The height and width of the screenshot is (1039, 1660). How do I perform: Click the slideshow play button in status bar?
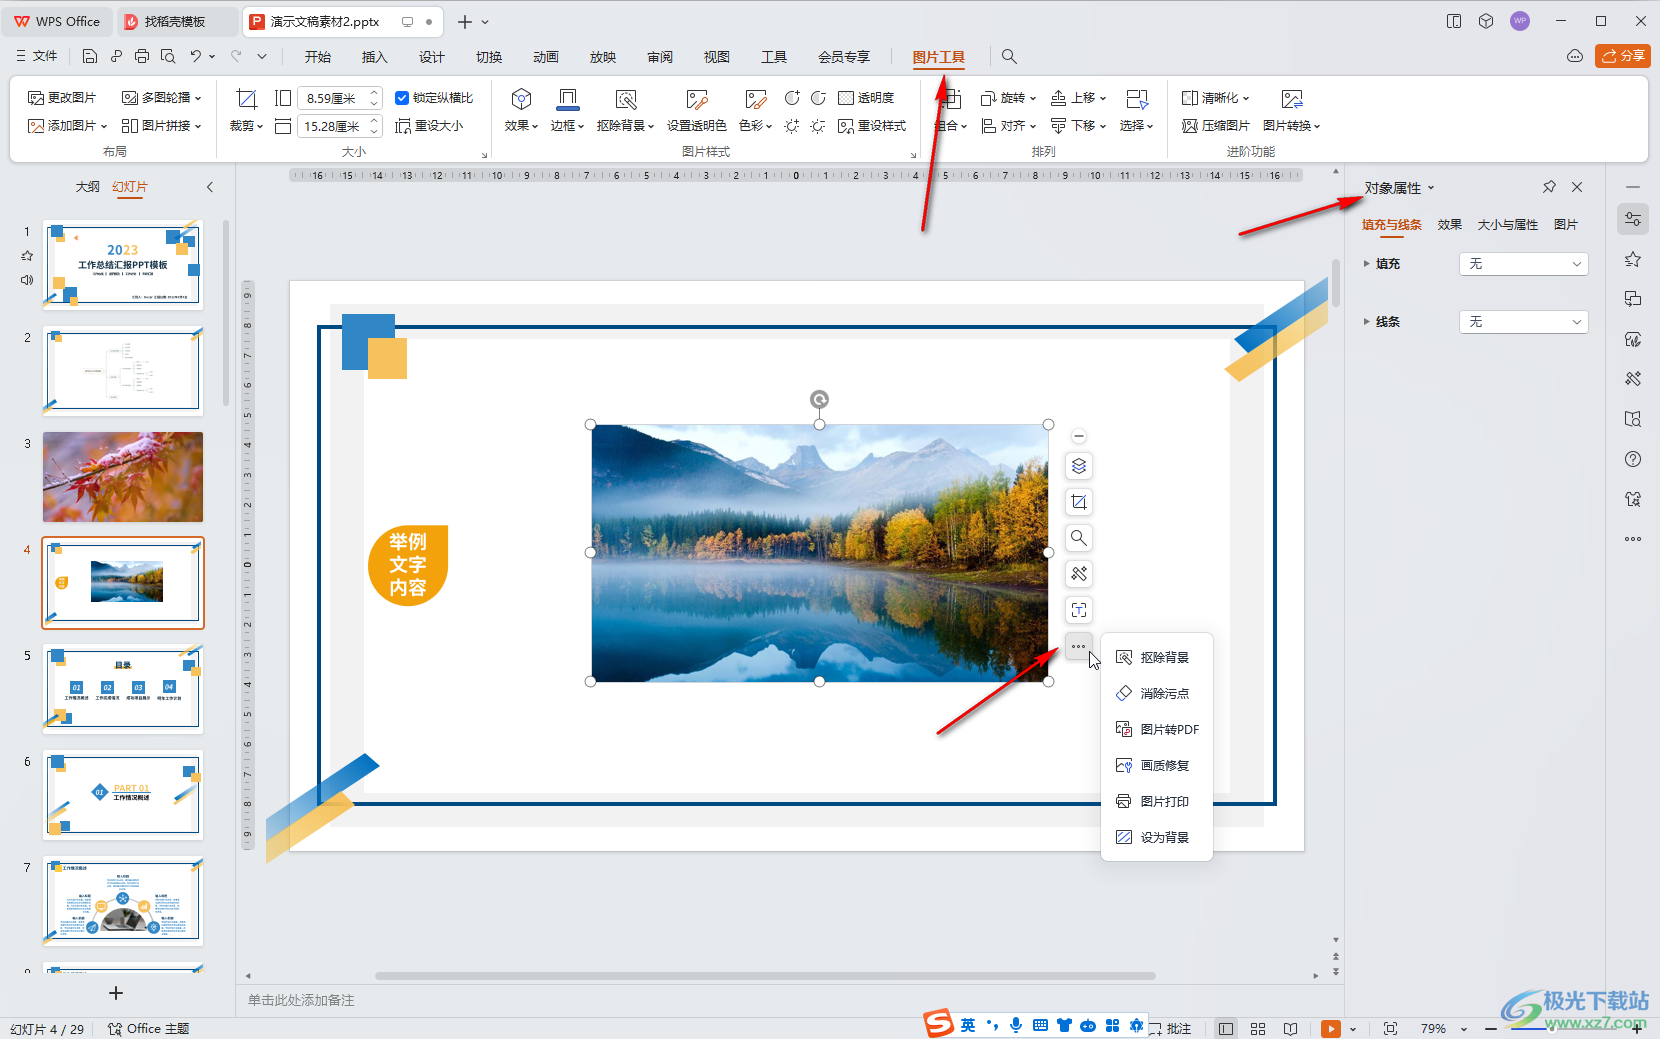pos(1330,1028)
